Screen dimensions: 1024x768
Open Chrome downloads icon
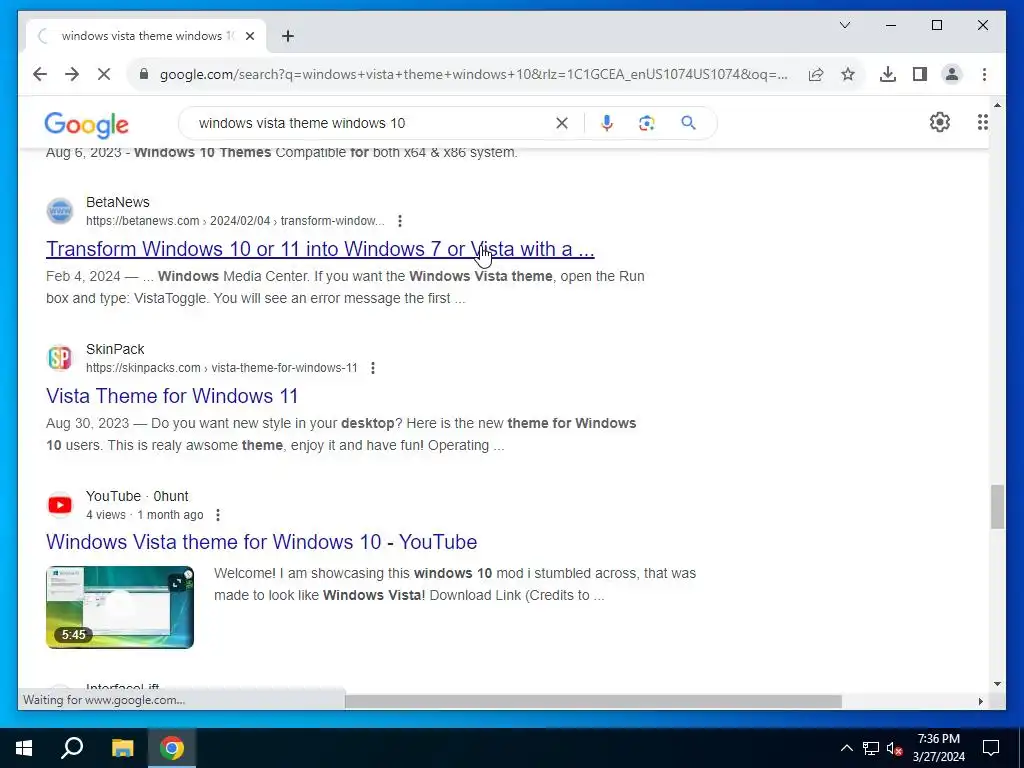point(888,74)
